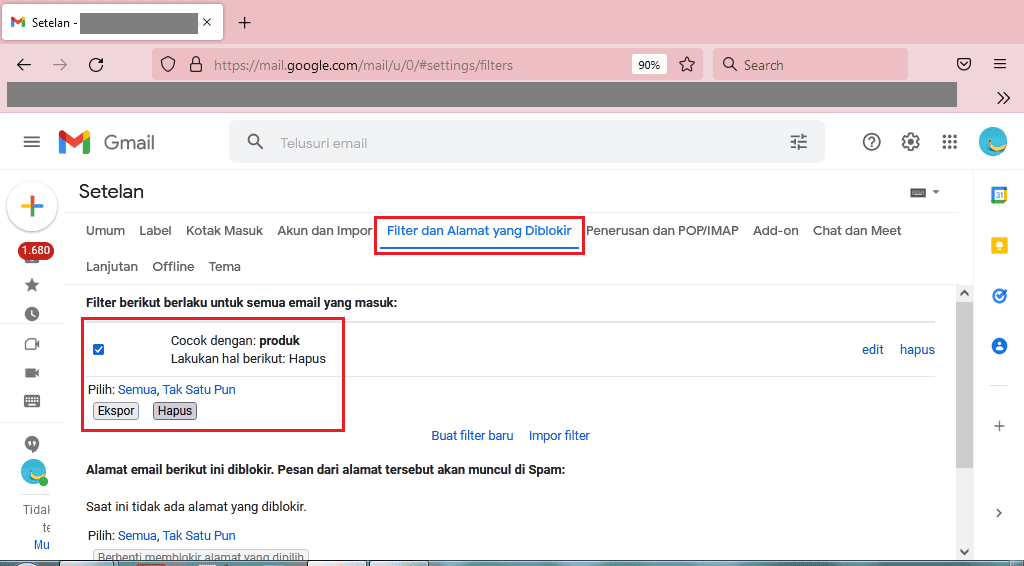Open a new browser tab
The image size is (1024, 566).
click(244, 22)
